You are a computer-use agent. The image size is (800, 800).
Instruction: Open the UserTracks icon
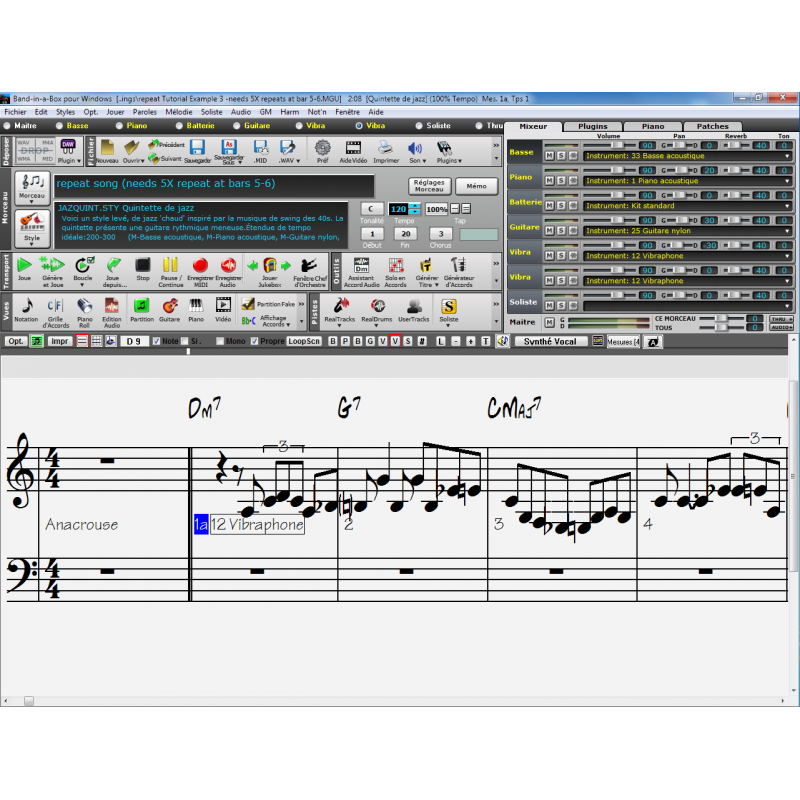(x=414, y=306)
